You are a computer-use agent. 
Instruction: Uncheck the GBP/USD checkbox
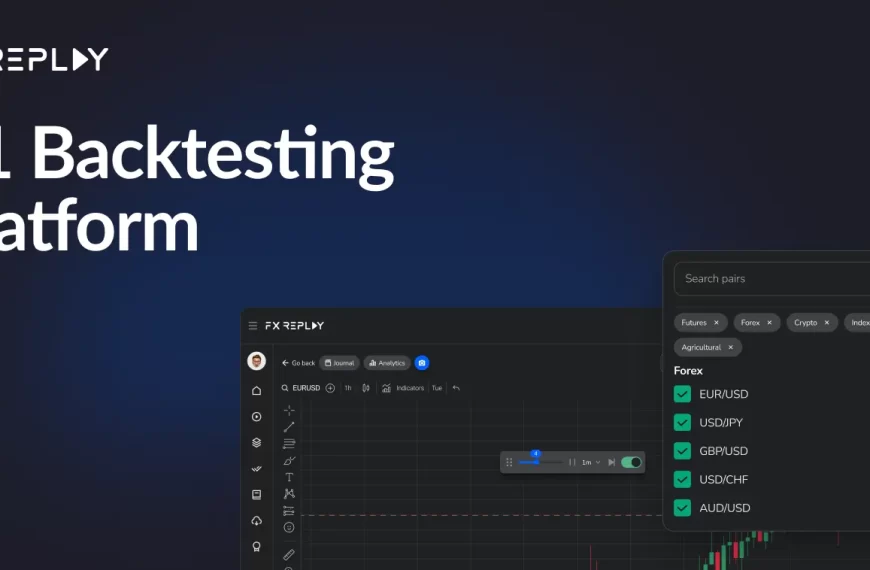coord(682,451)
